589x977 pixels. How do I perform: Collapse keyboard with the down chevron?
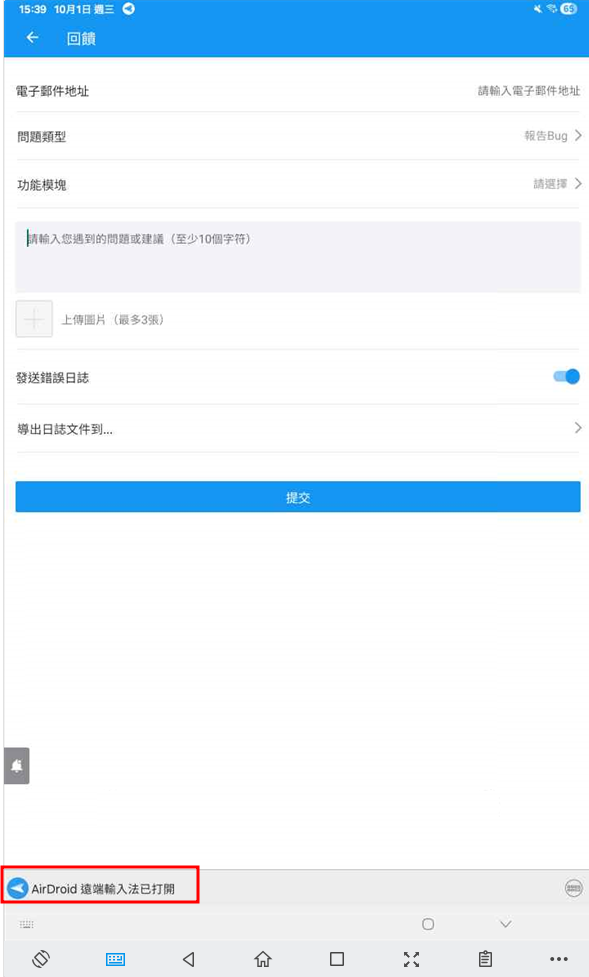coord(505,923)
